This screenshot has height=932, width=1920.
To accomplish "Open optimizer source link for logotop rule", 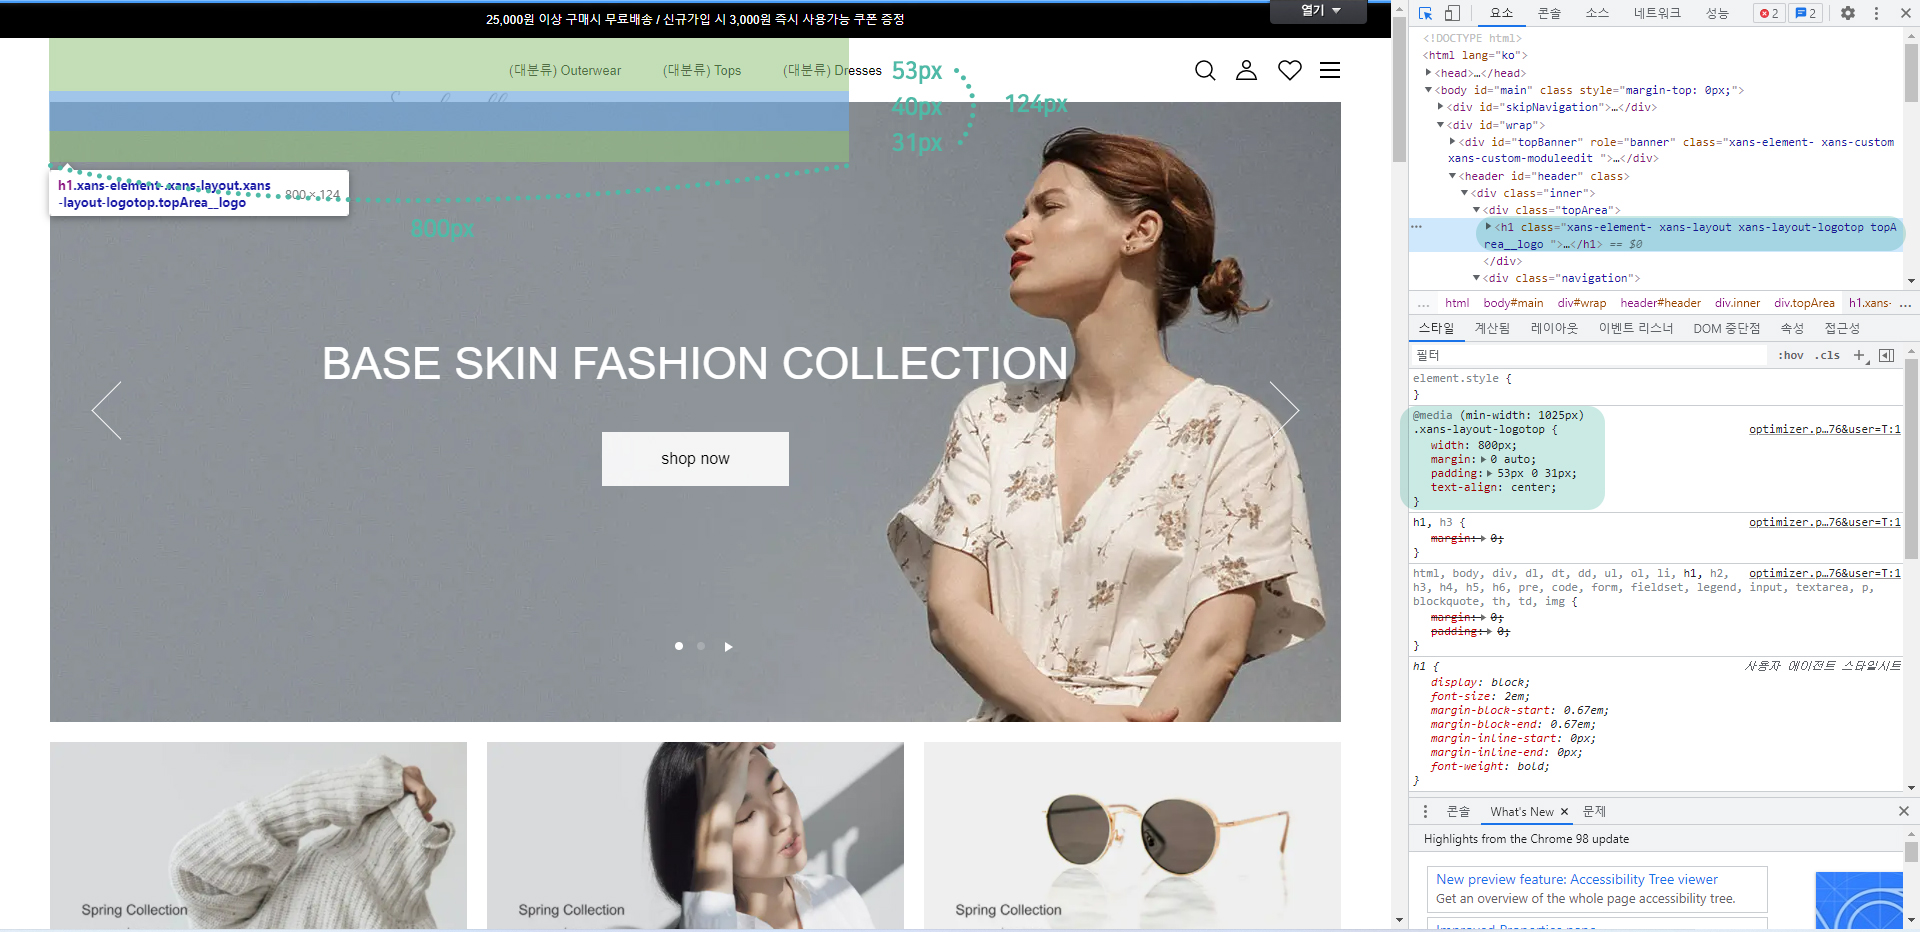I will [1825, 429].
